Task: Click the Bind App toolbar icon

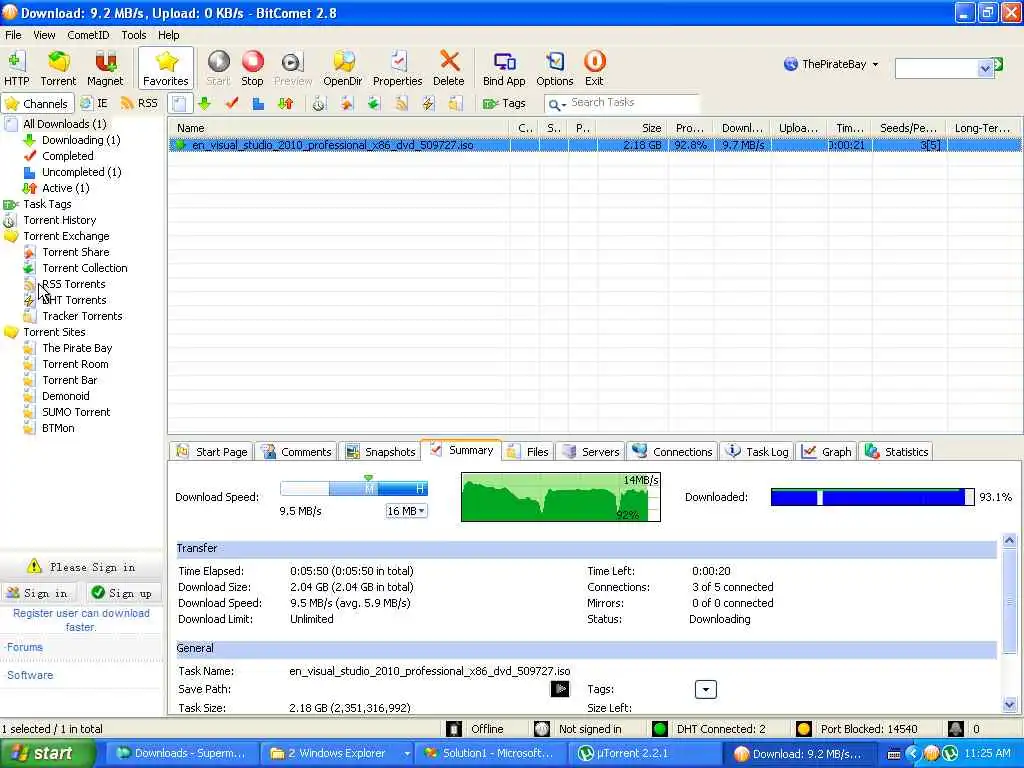Action: pos(504,68)
